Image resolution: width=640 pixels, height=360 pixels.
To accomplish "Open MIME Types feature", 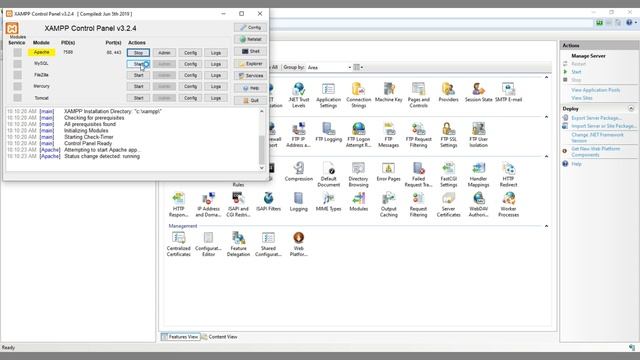I will tap(328, 202).
